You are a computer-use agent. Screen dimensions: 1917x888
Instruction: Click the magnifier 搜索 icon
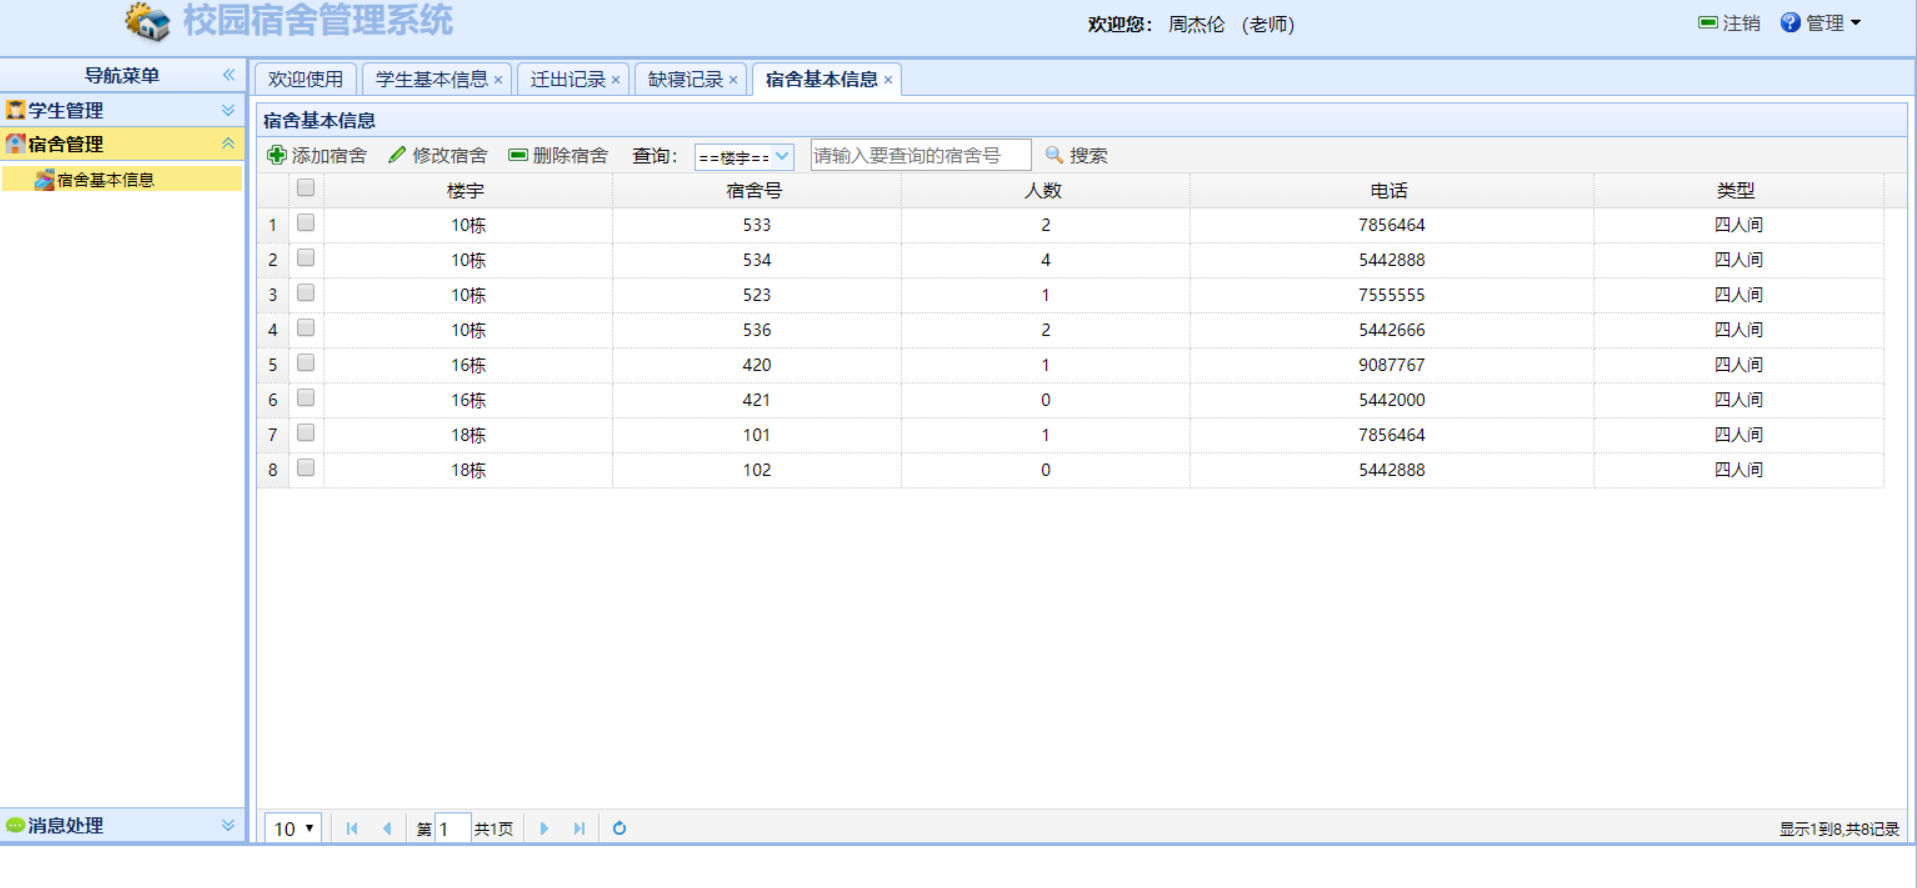pos(1054,155)
